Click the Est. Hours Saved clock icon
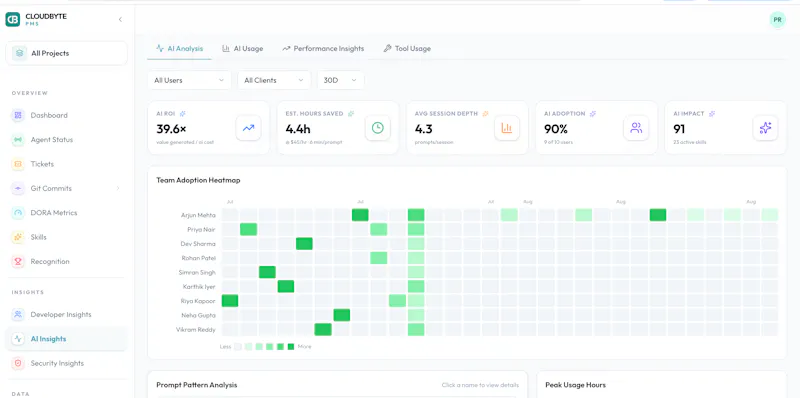The image size is (800, 398). pos(378,128)
